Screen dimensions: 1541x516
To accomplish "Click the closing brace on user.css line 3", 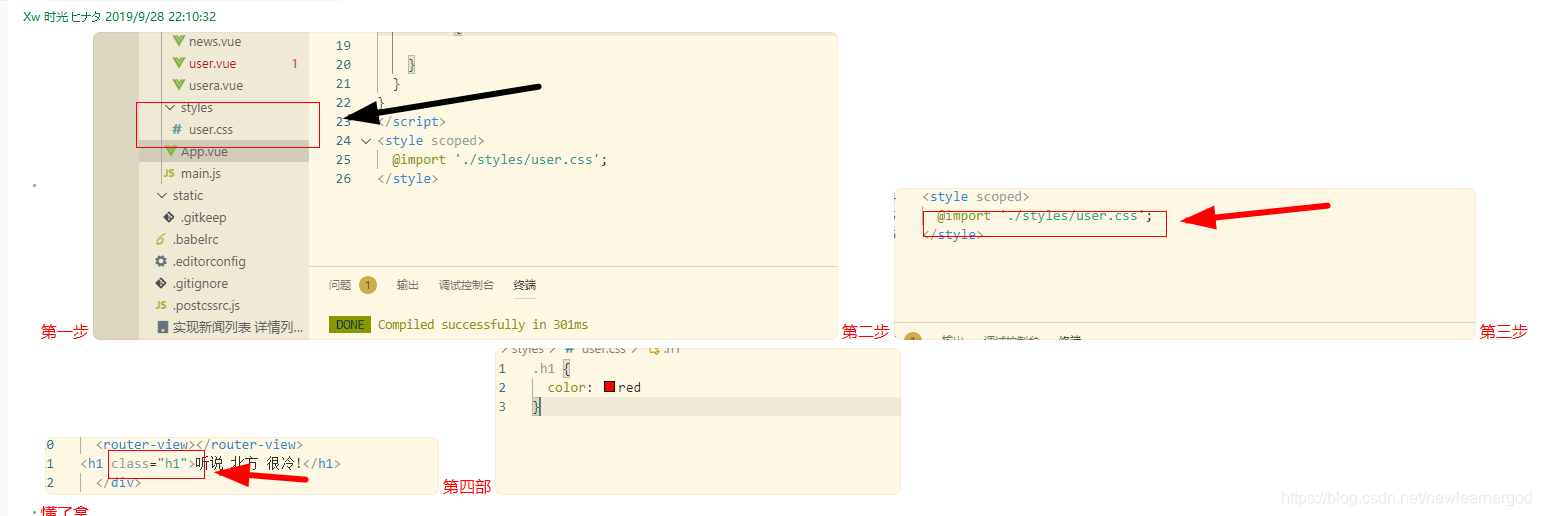I will pos(536,407).
